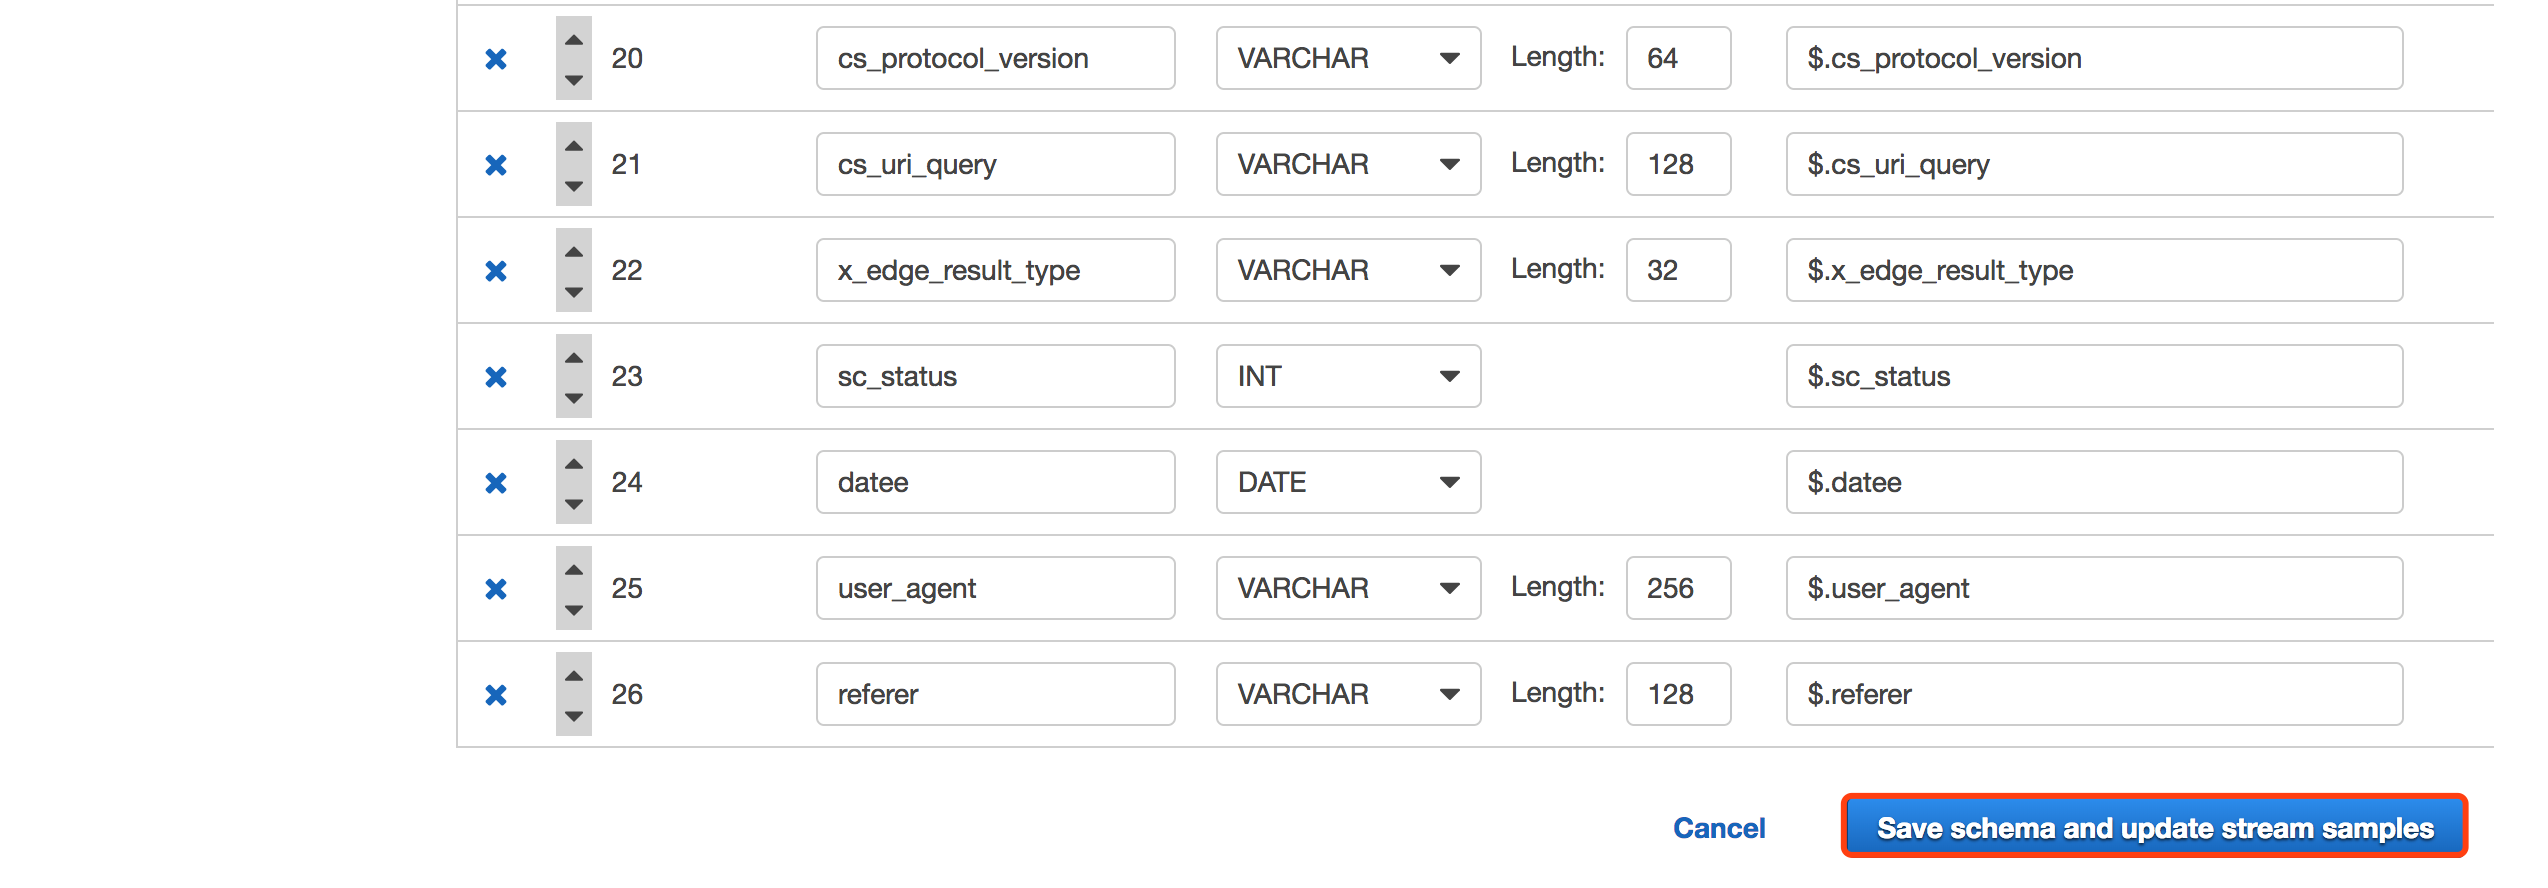Move referer row up with arrow
Image resolution: width=2548 pixels, height=888 pixels.
tap(573, 676)
